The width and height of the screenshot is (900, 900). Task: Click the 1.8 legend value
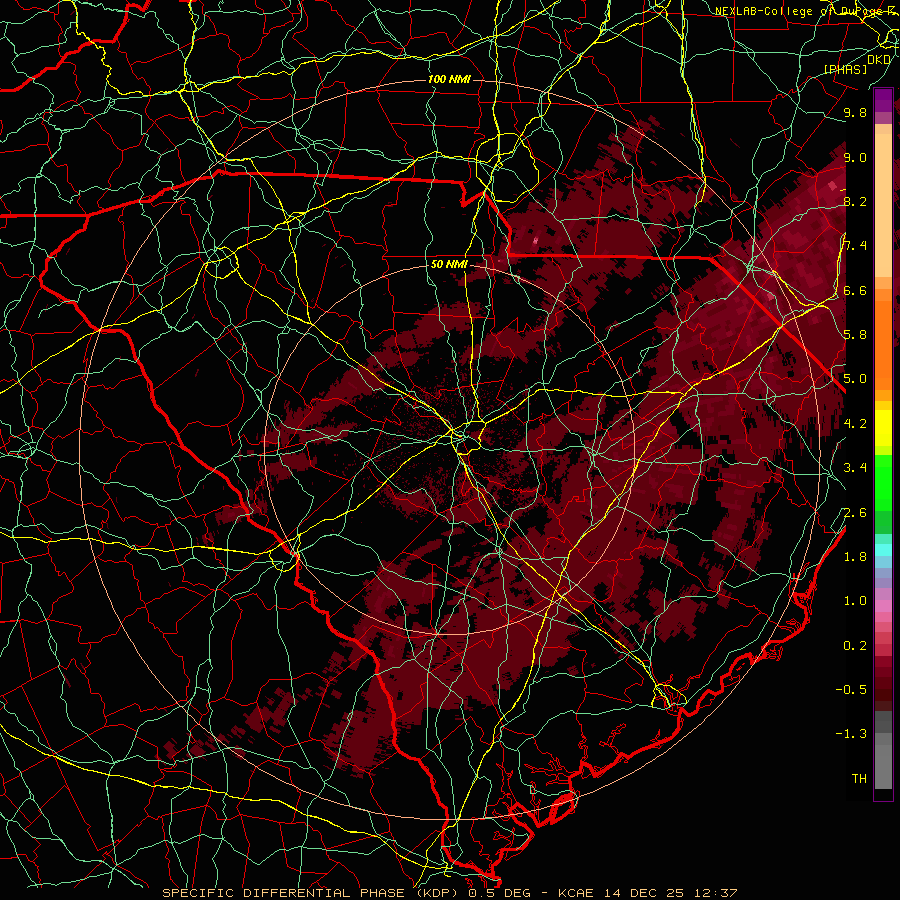click(x=855, y=557)
